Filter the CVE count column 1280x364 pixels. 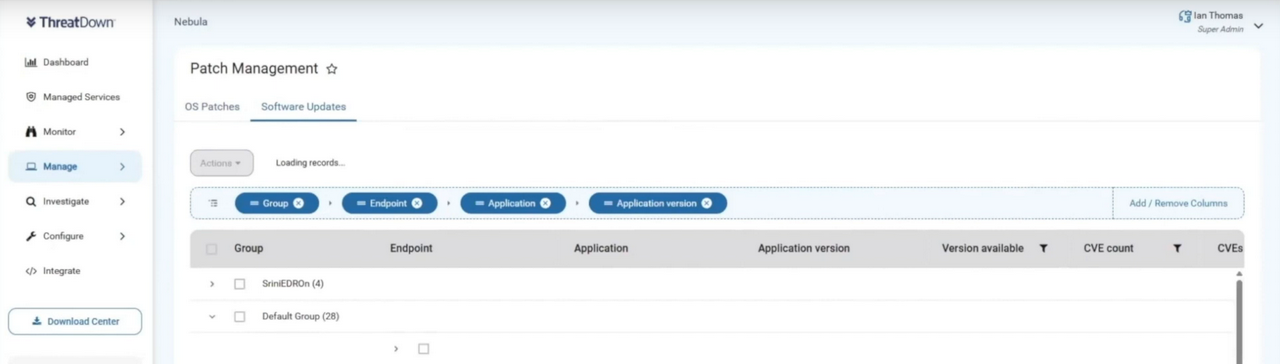[1177, 248]
